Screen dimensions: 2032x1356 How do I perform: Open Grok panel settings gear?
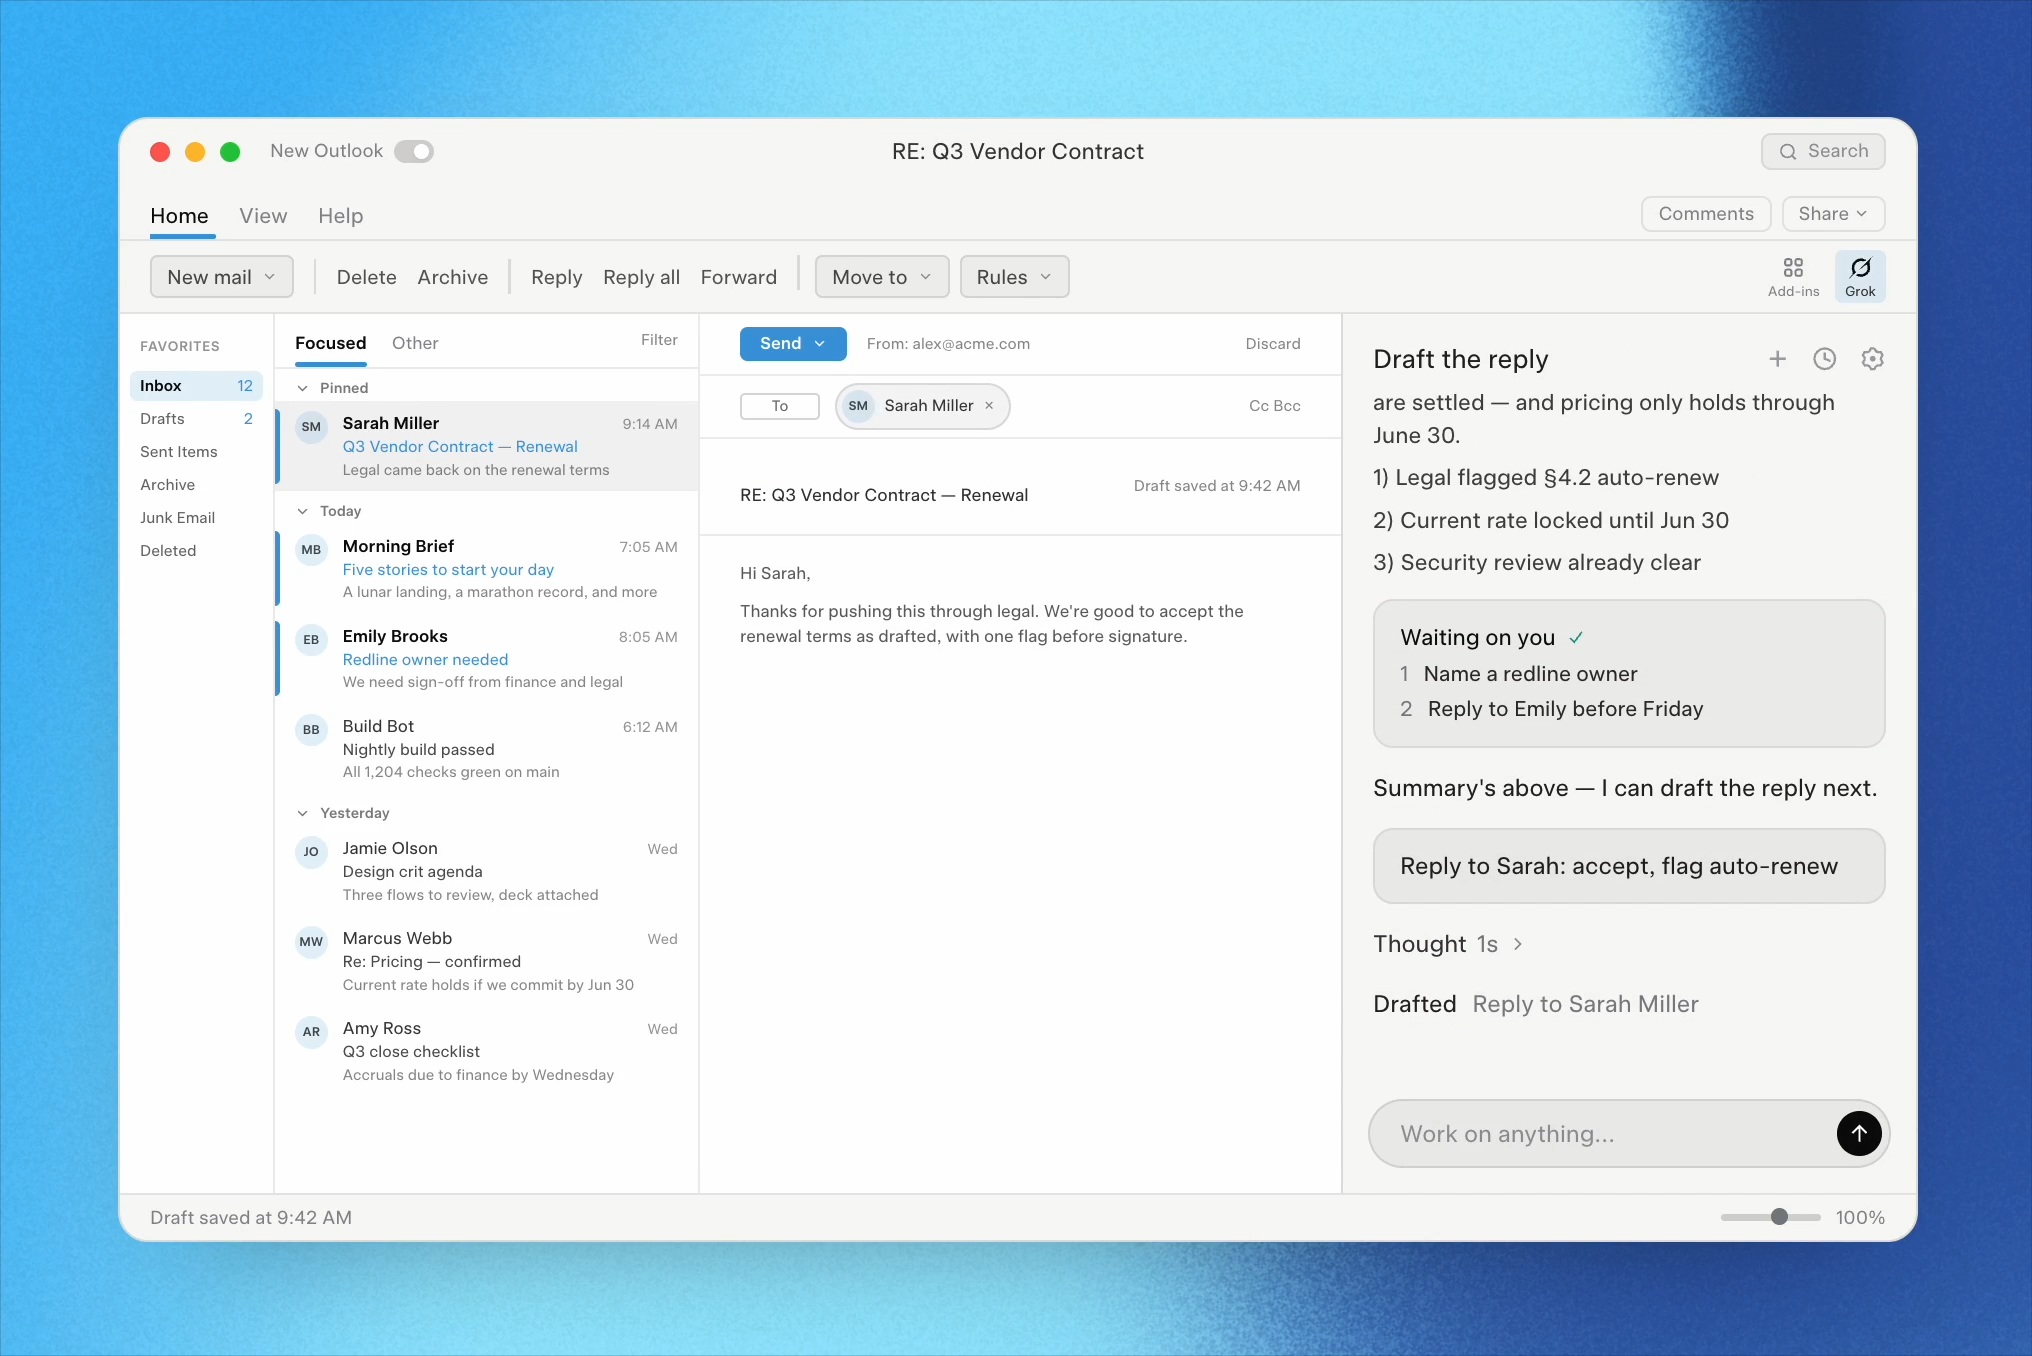coord(1872,359)
